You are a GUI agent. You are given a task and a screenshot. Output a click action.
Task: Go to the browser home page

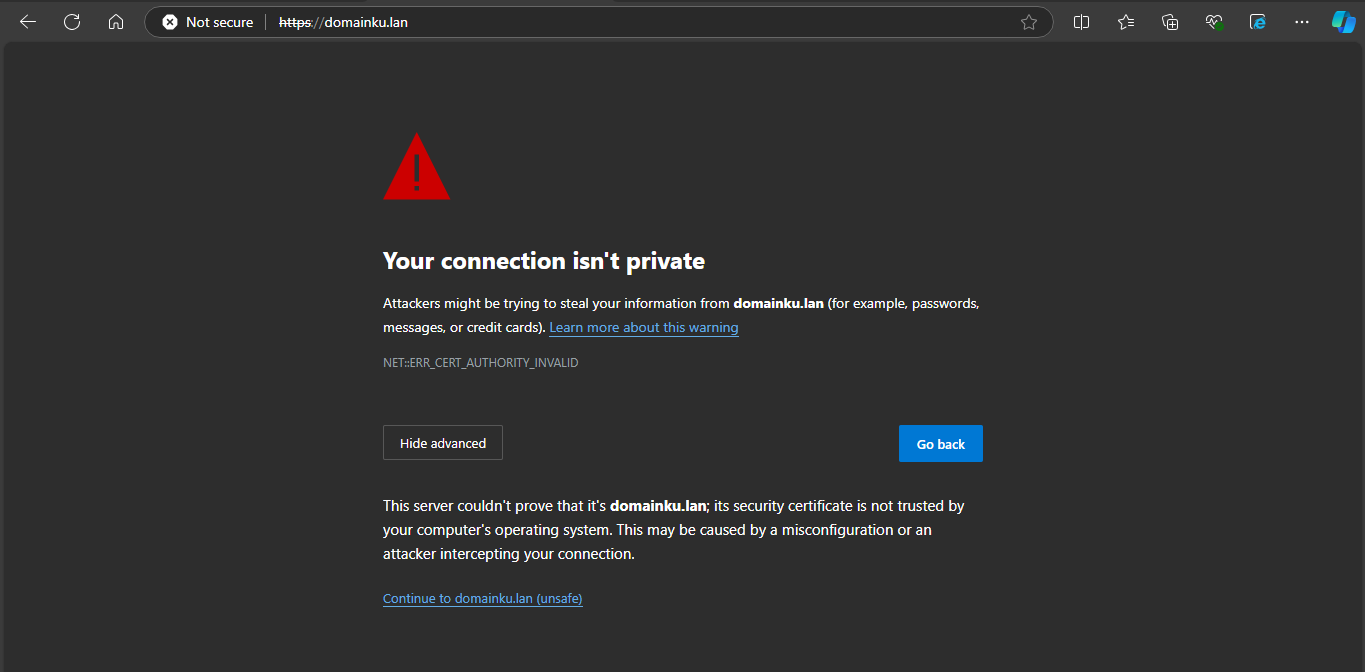[x=115, y=21]
